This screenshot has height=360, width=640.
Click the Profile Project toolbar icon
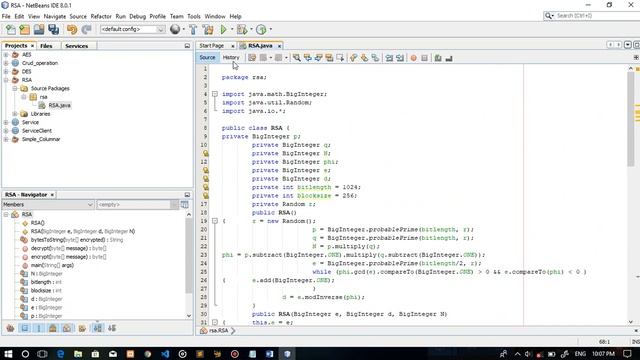coord(261,29)
